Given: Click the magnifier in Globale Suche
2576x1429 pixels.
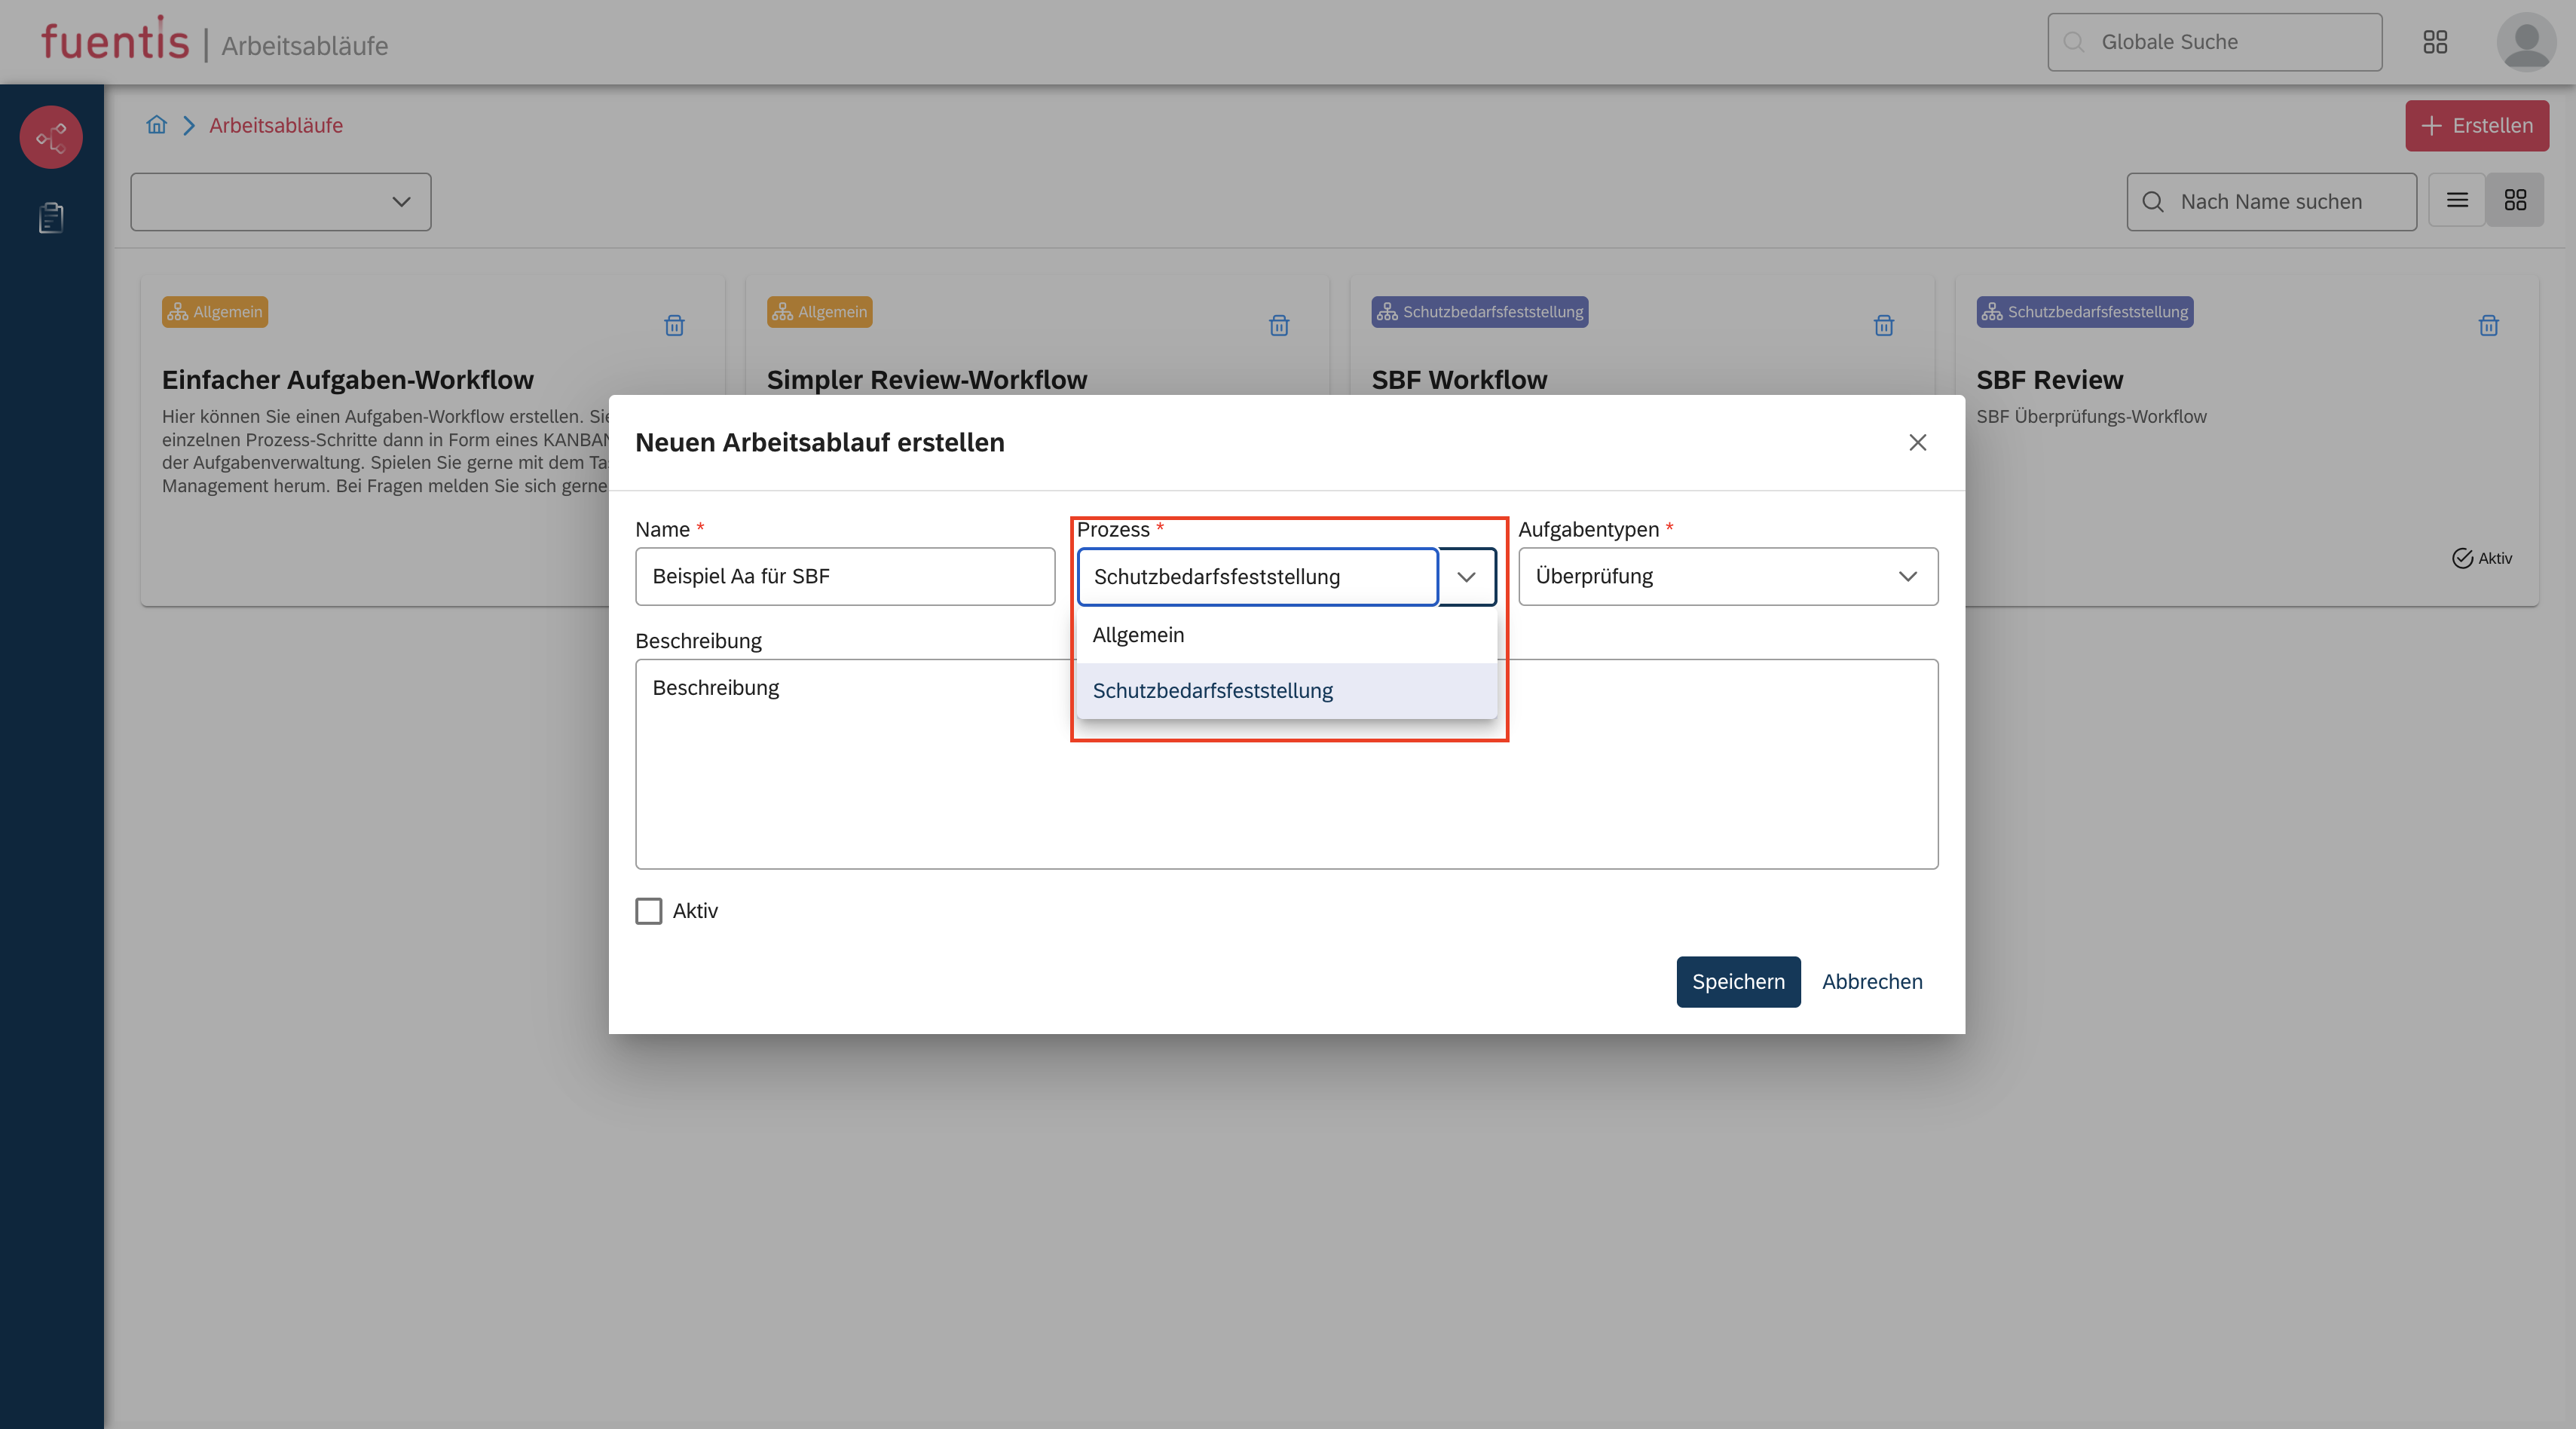Looking at the screenshot, I should (2073, 42).
